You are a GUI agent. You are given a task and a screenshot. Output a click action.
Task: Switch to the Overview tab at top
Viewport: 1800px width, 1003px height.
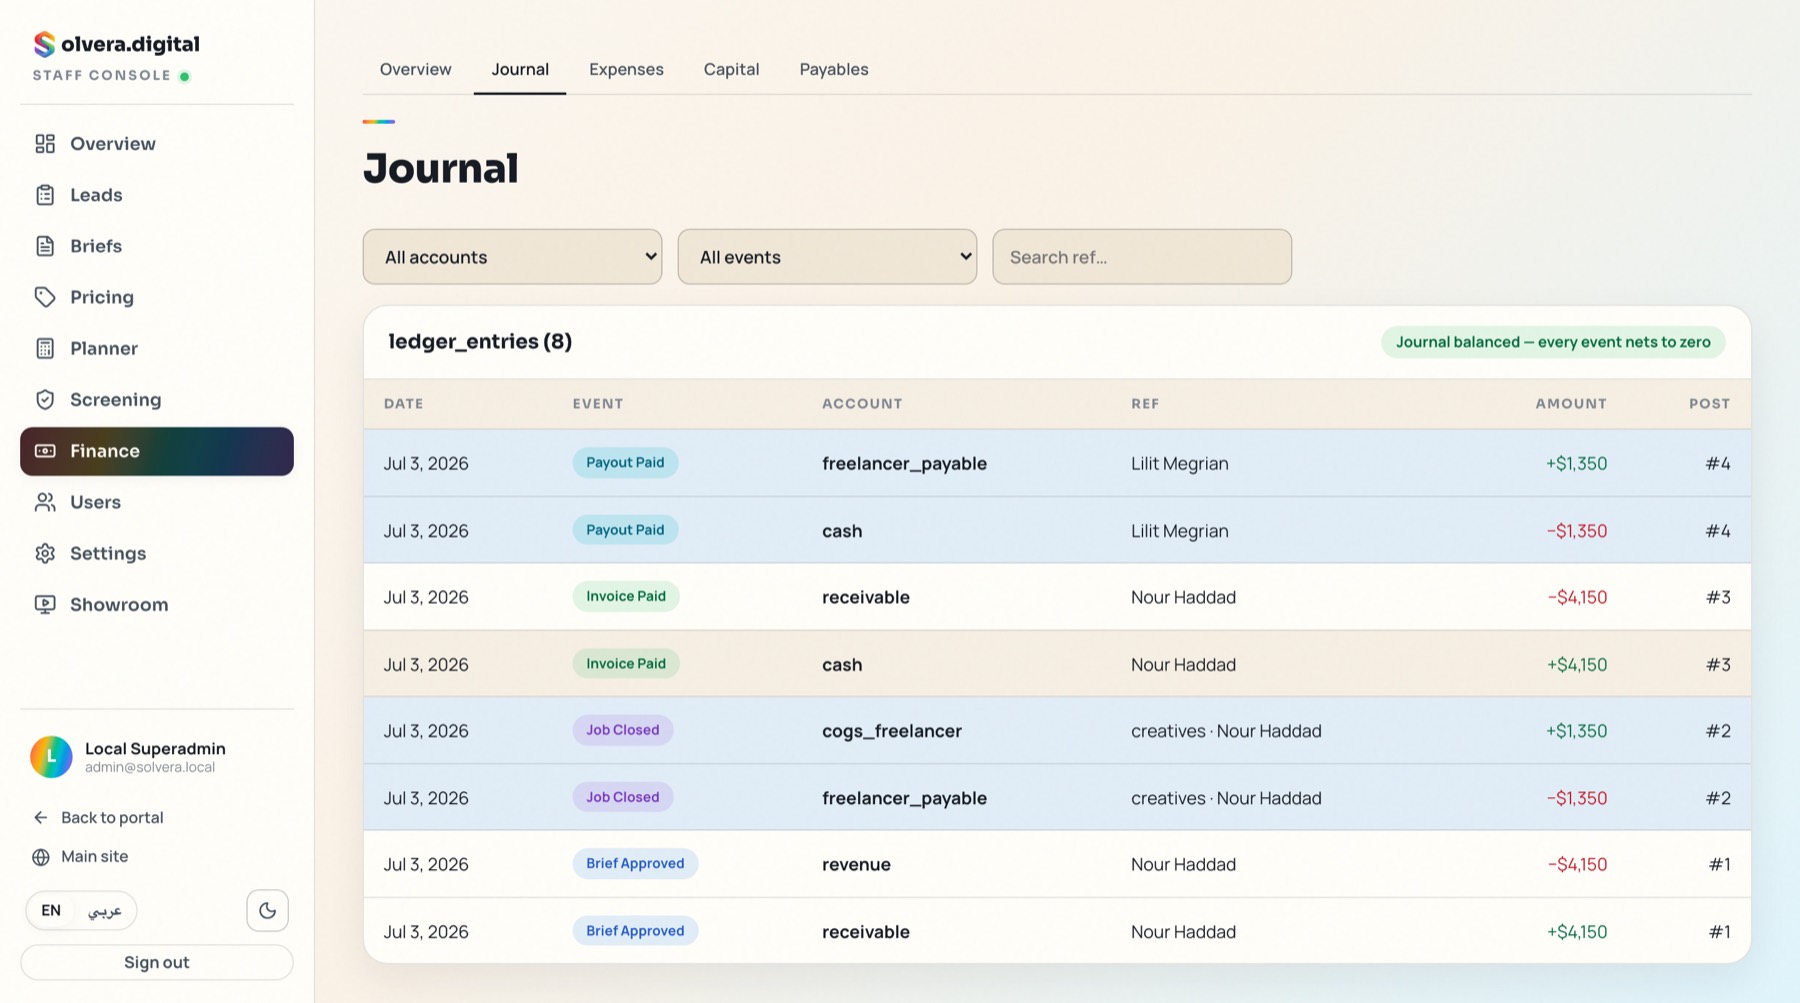pyautogui.click(x=415, y=69)
